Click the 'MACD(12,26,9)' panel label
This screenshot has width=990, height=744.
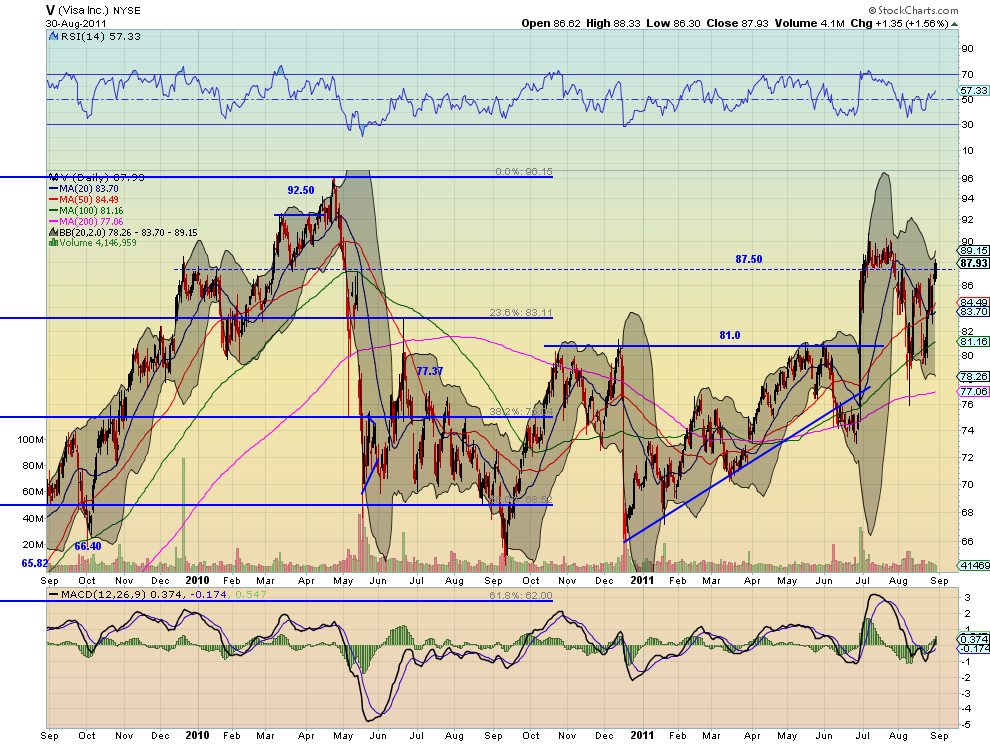(x=104, y=595)
